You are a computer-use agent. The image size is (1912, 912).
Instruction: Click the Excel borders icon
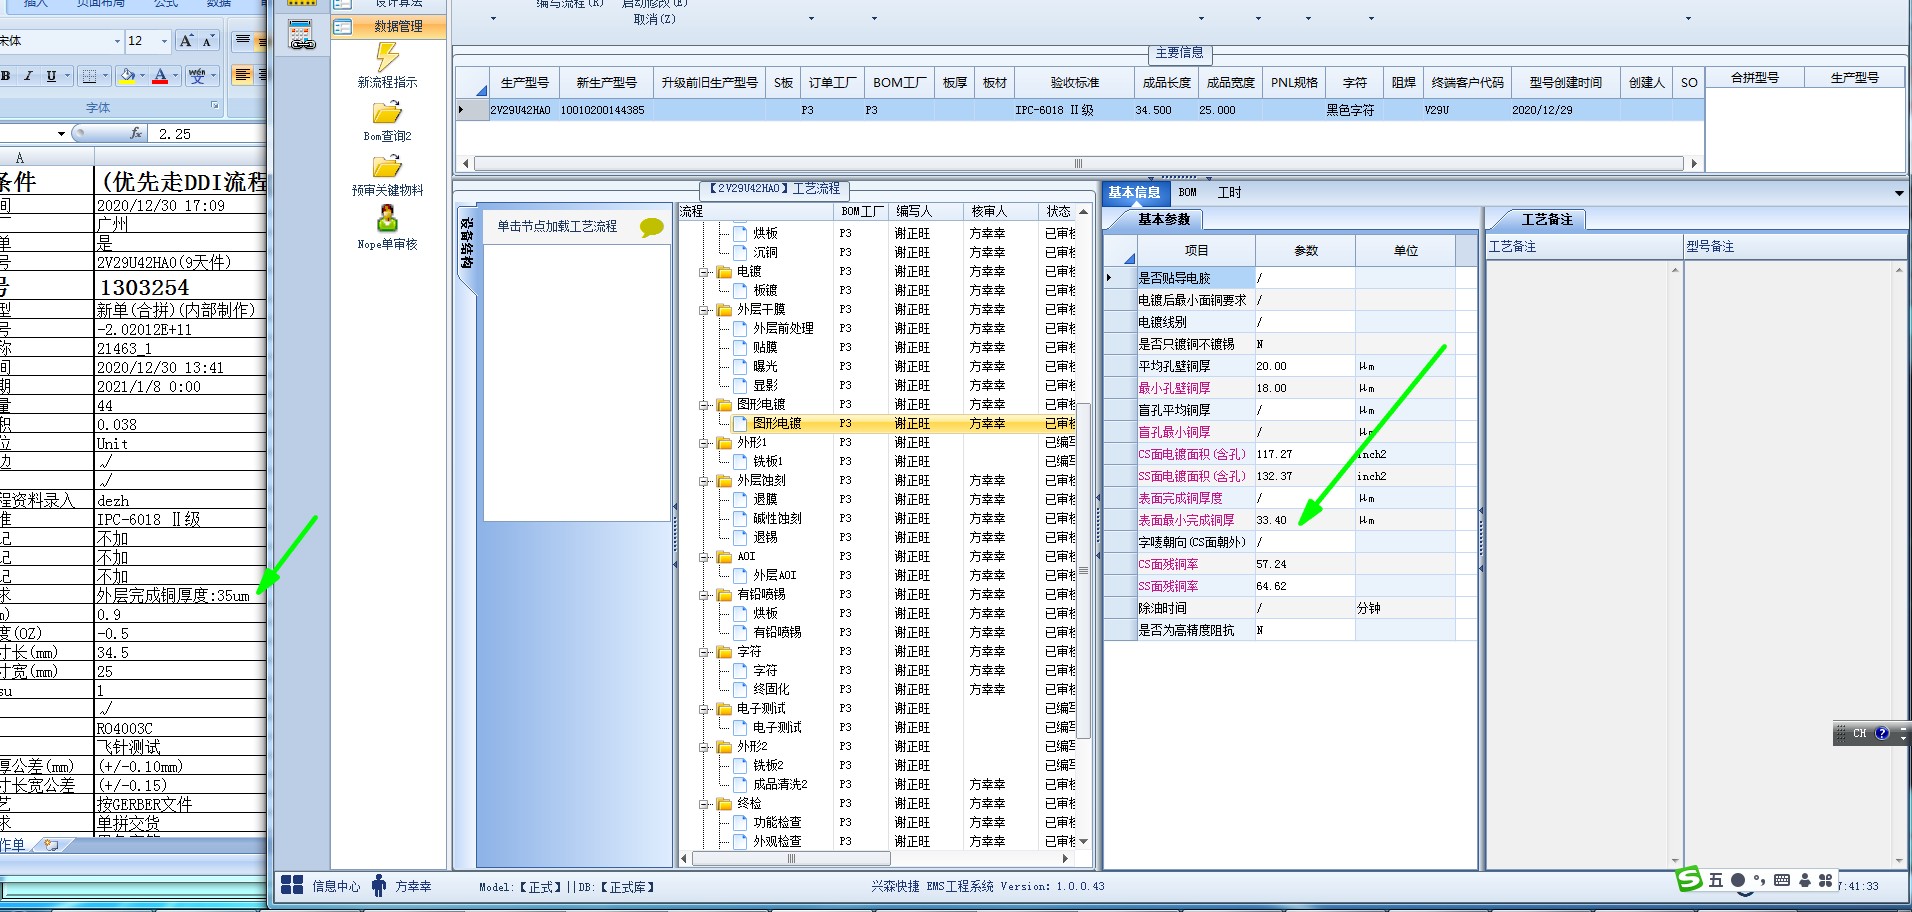[89, 76]
